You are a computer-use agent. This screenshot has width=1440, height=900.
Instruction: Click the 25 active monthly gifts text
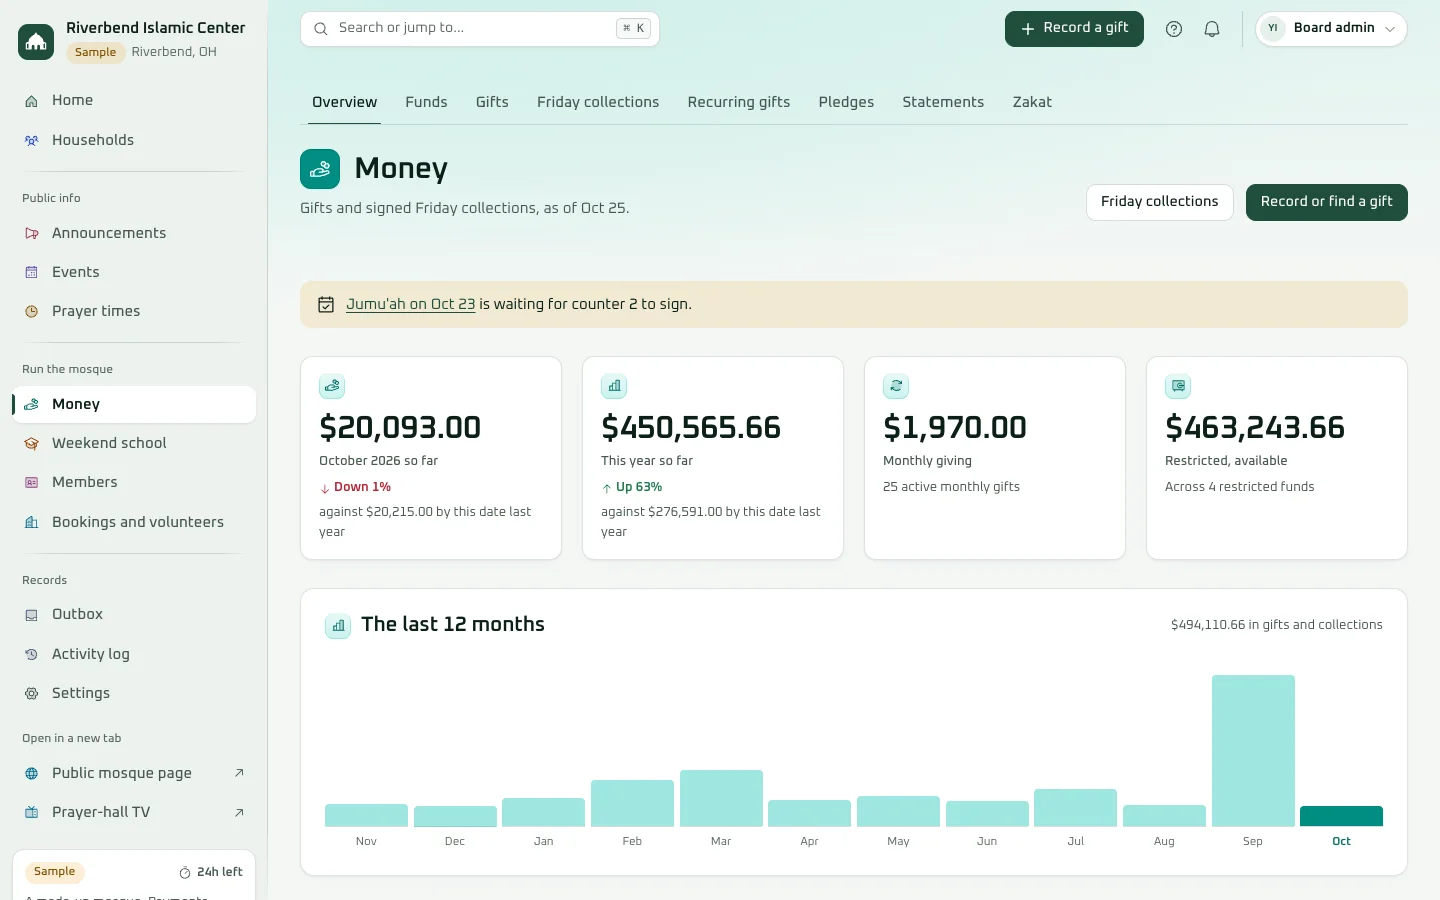click(951, 487)
